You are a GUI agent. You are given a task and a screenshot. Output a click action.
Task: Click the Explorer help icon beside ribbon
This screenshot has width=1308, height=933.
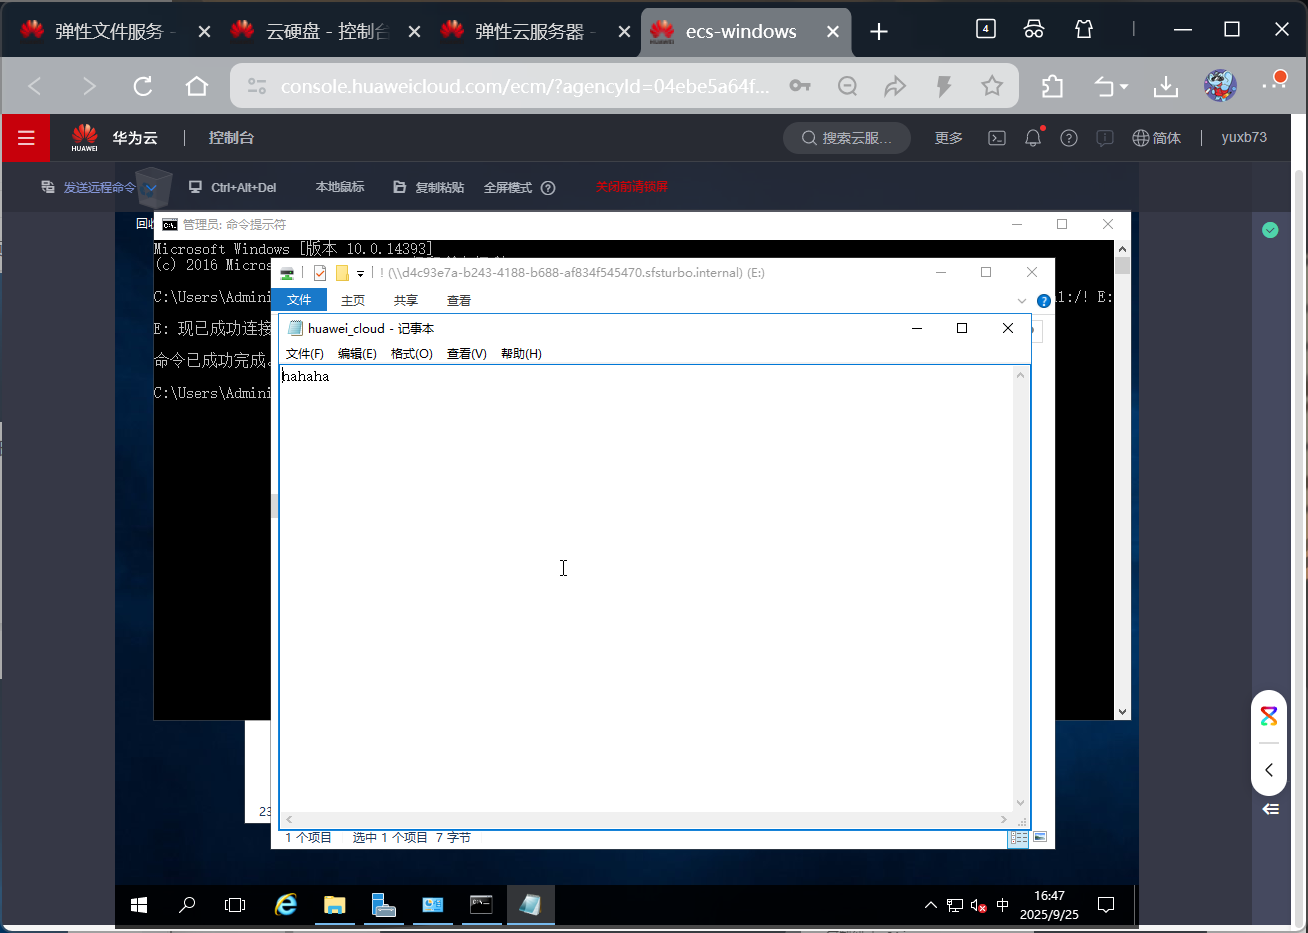click(x=1044, y=301)
